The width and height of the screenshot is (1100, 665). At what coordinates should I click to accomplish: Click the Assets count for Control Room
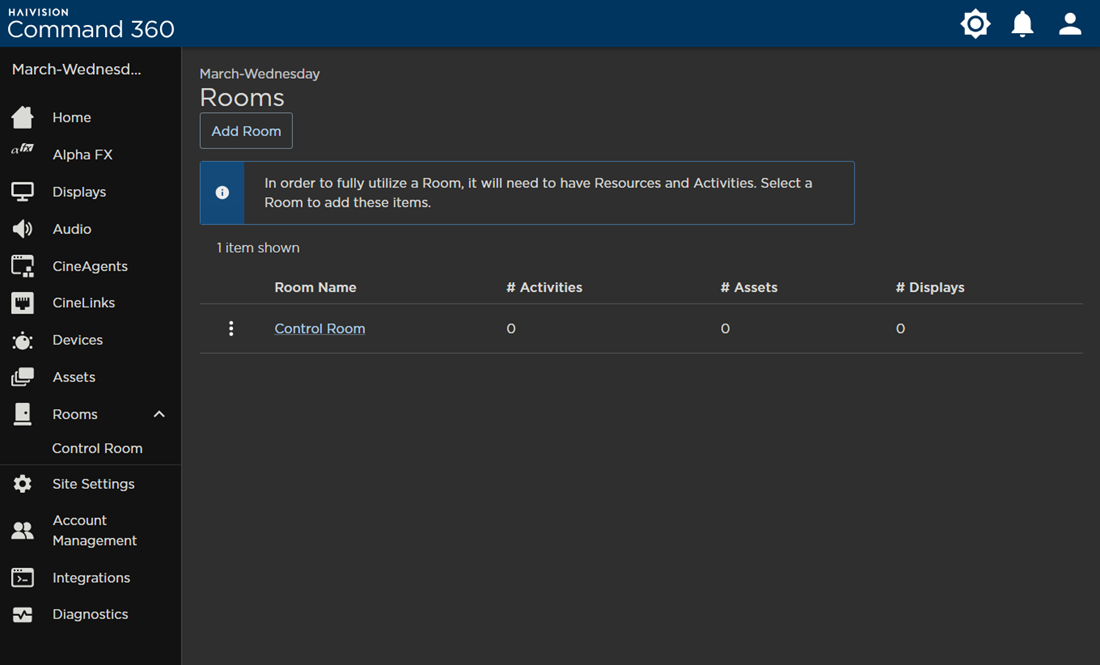click(x=725, y=328)
